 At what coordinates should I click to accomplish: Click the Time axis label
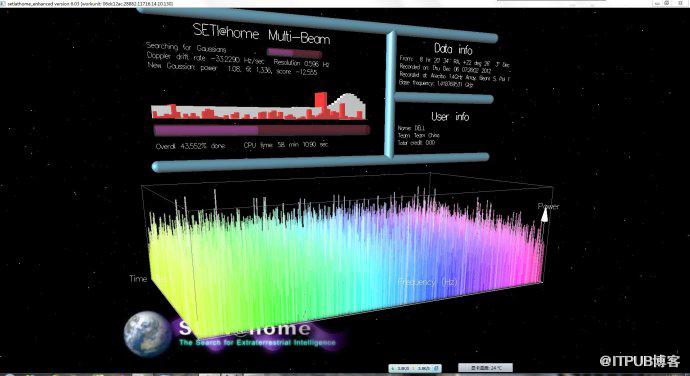click(138, 279)
